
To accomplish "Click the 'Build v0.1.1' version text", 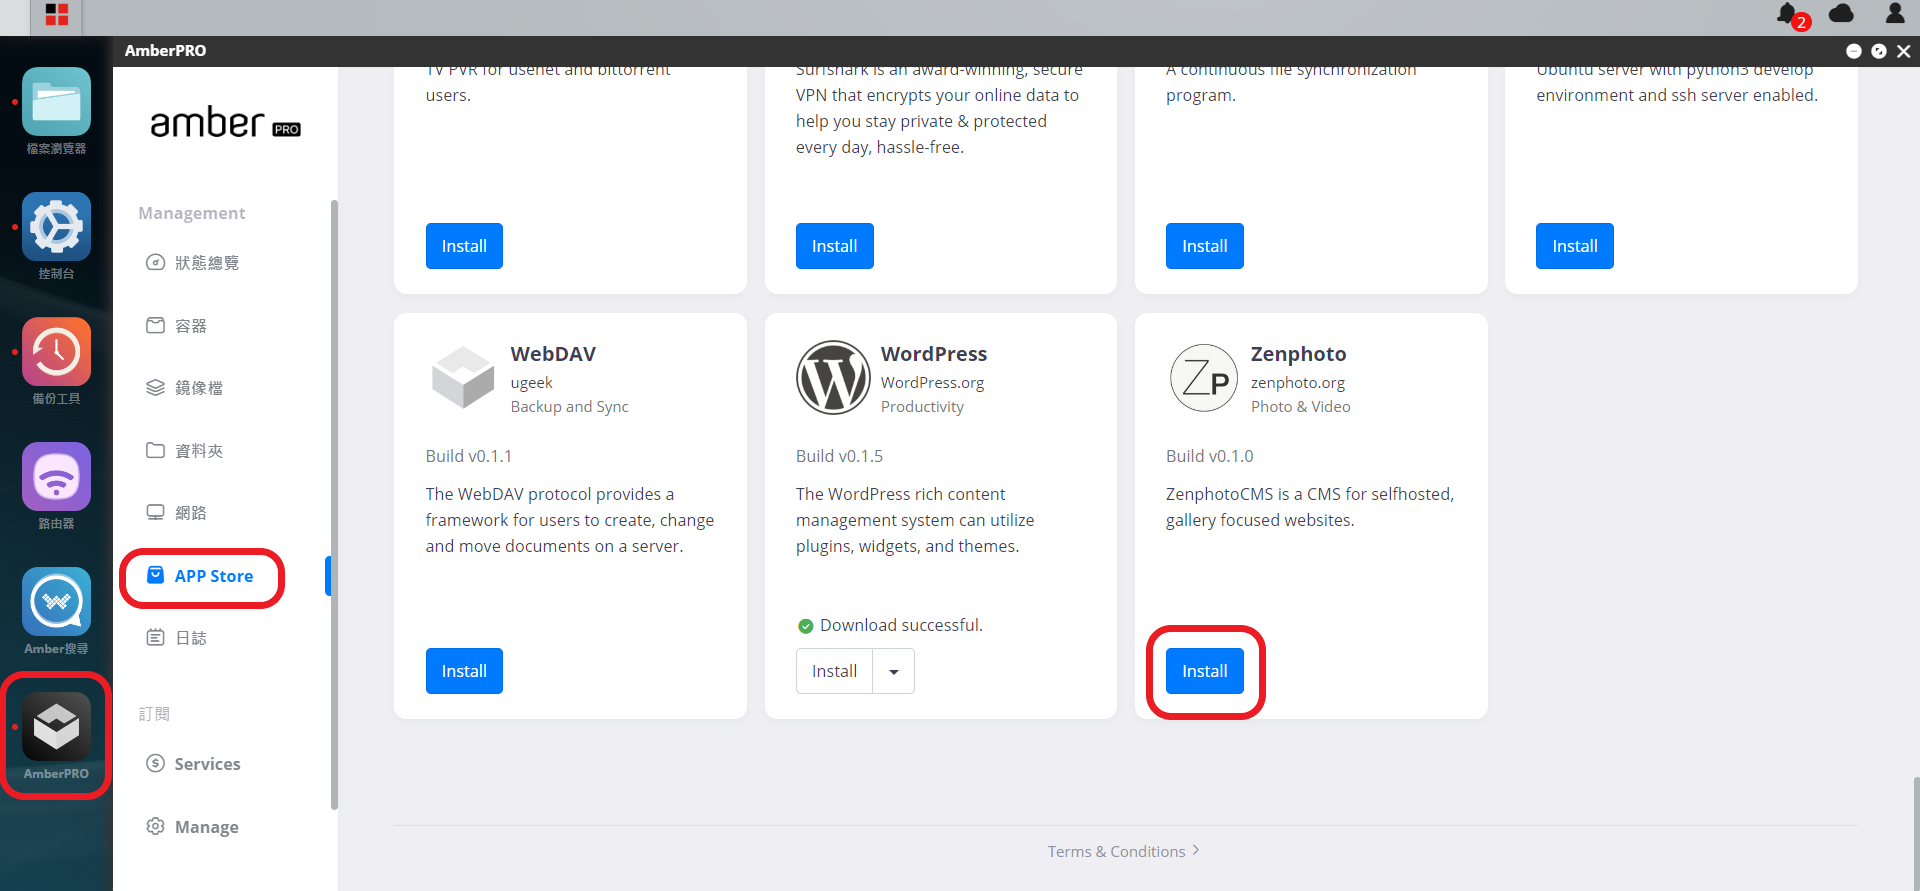I will click(468, 456).
